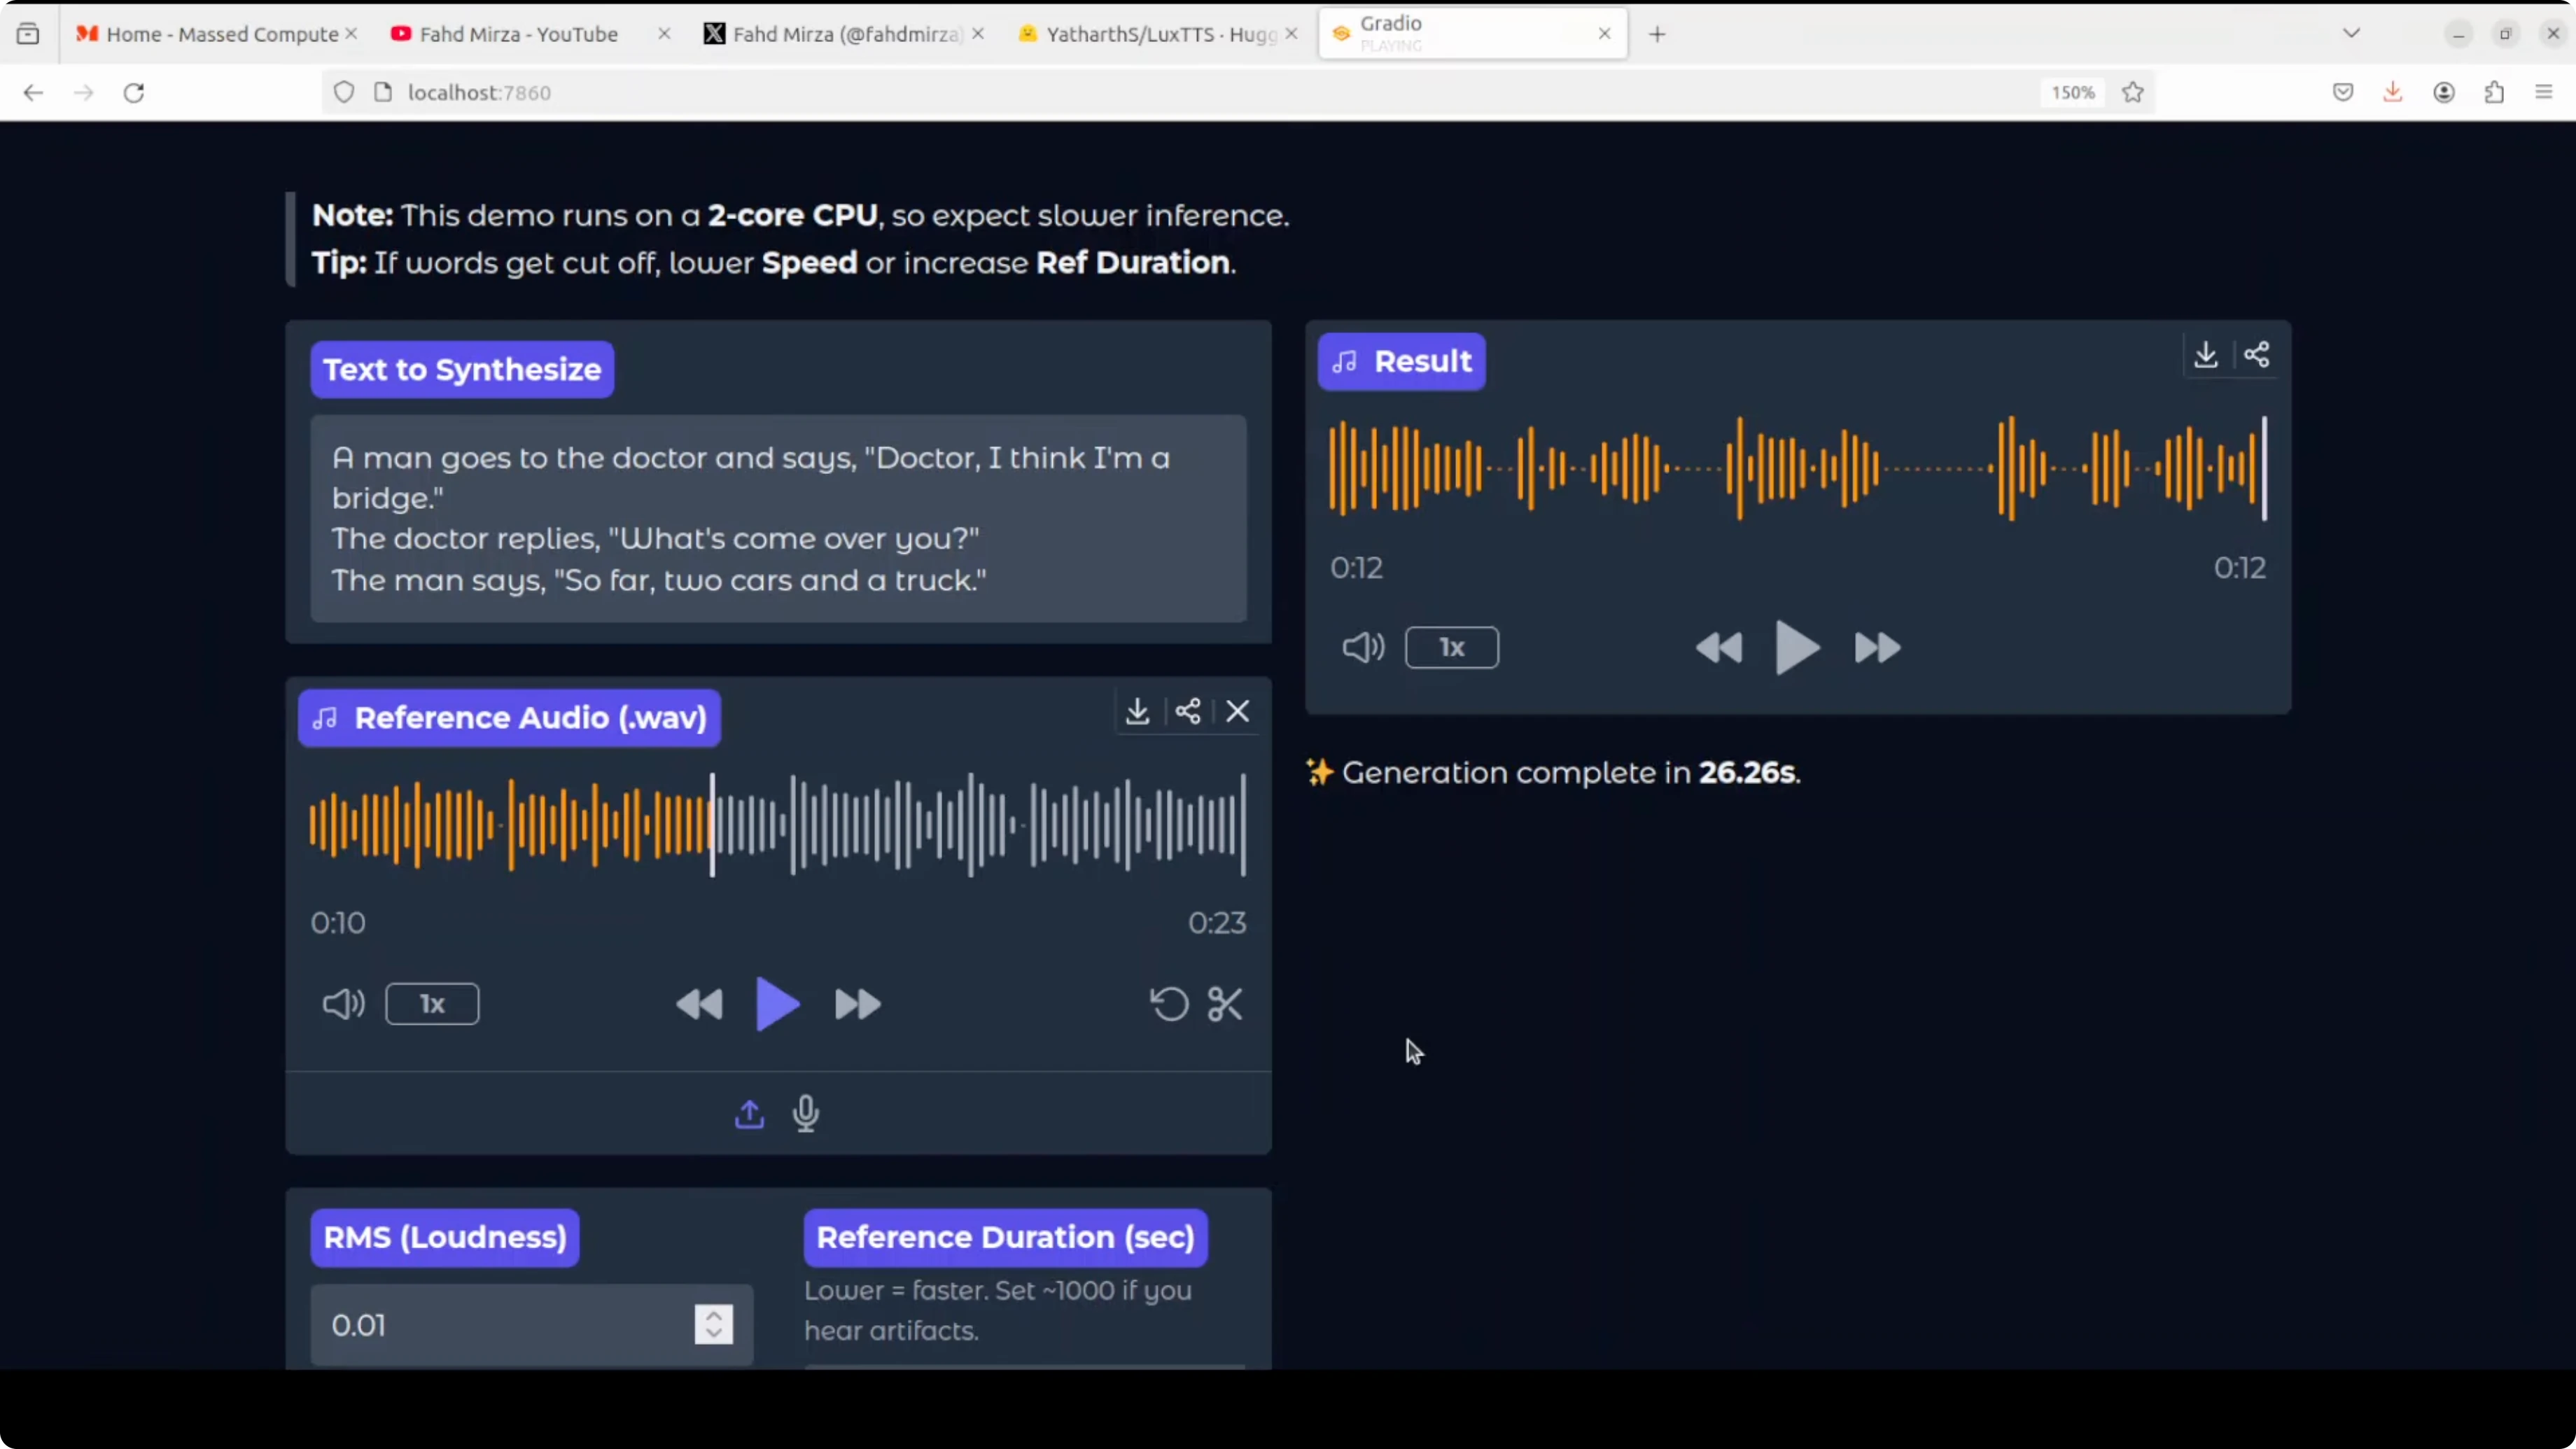Click the Text to Synthesize textbox
This screenshot has width=2576, height=1449.
[778, 518]
